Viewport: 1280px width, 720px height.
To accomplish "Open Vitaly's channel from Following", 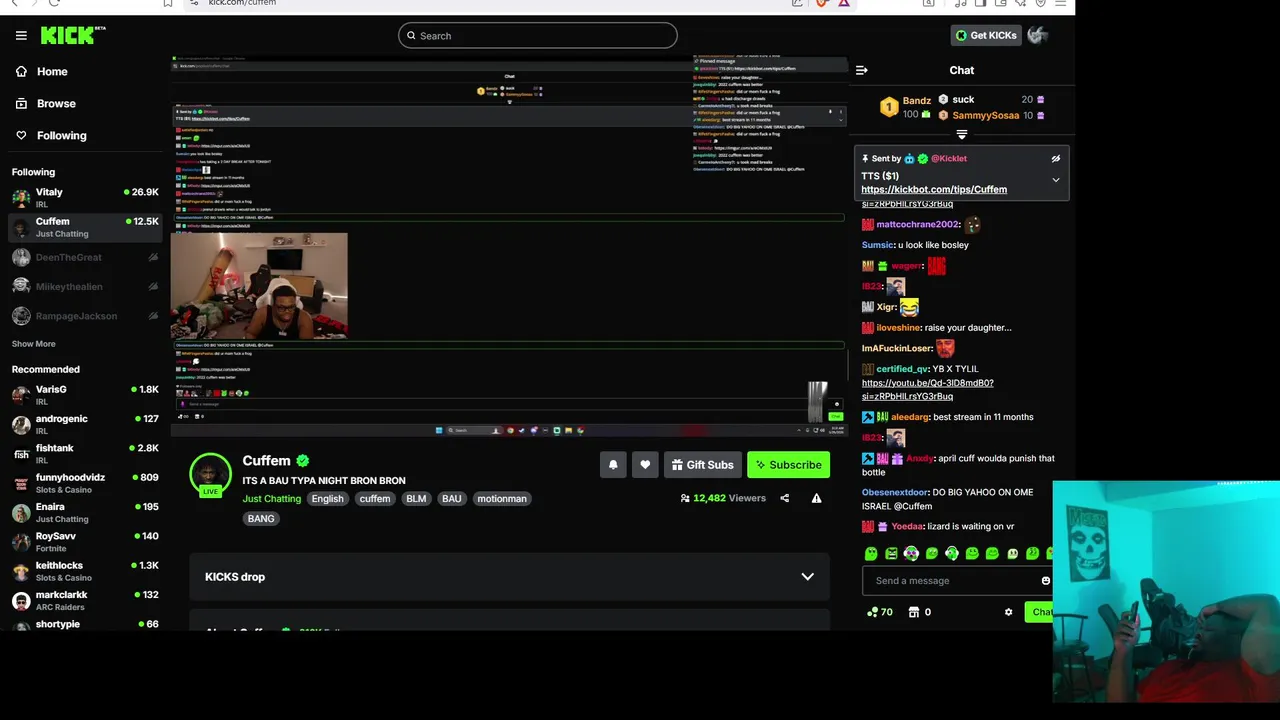I will tap(85, 198).
